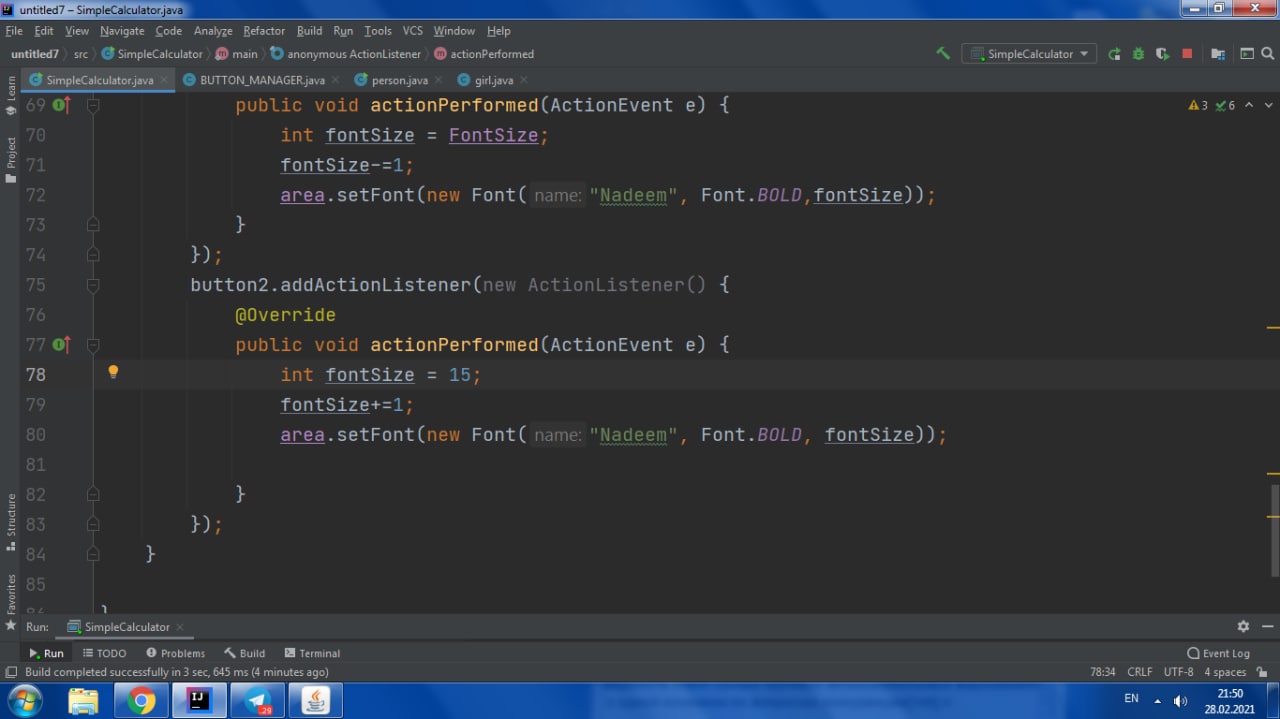Screen dimensions: 1280x719
Task: Open the Event Log
Action: point(1218,653)
